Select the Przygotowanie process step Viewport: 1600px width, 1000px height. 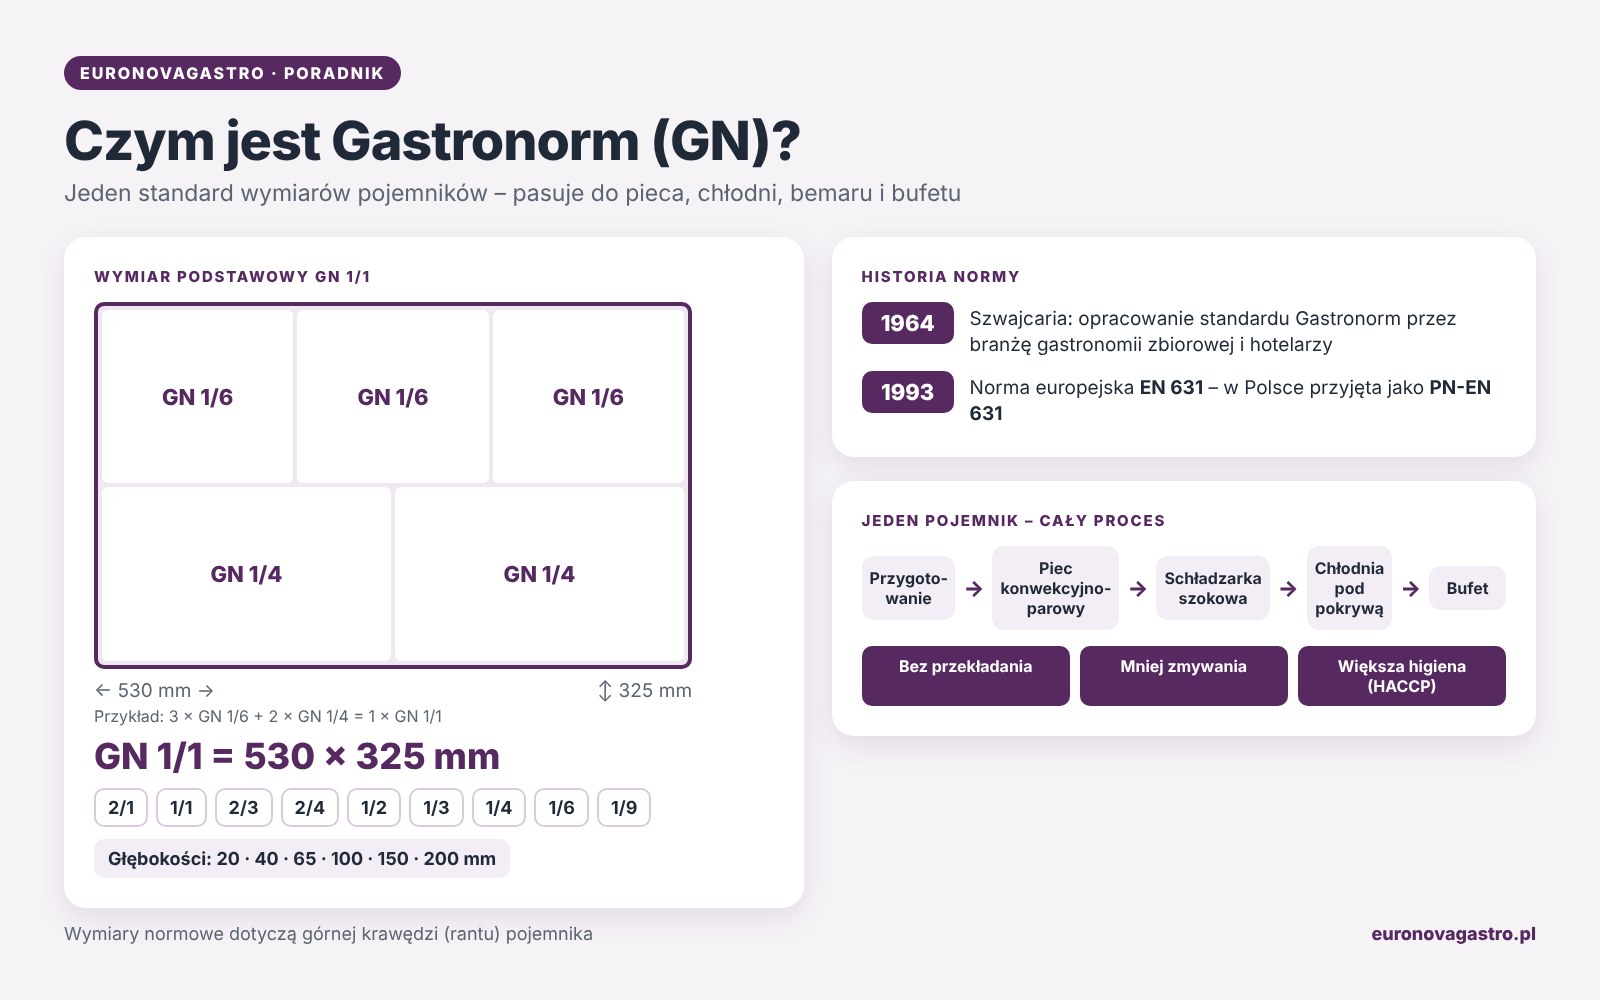coord(908,588)
